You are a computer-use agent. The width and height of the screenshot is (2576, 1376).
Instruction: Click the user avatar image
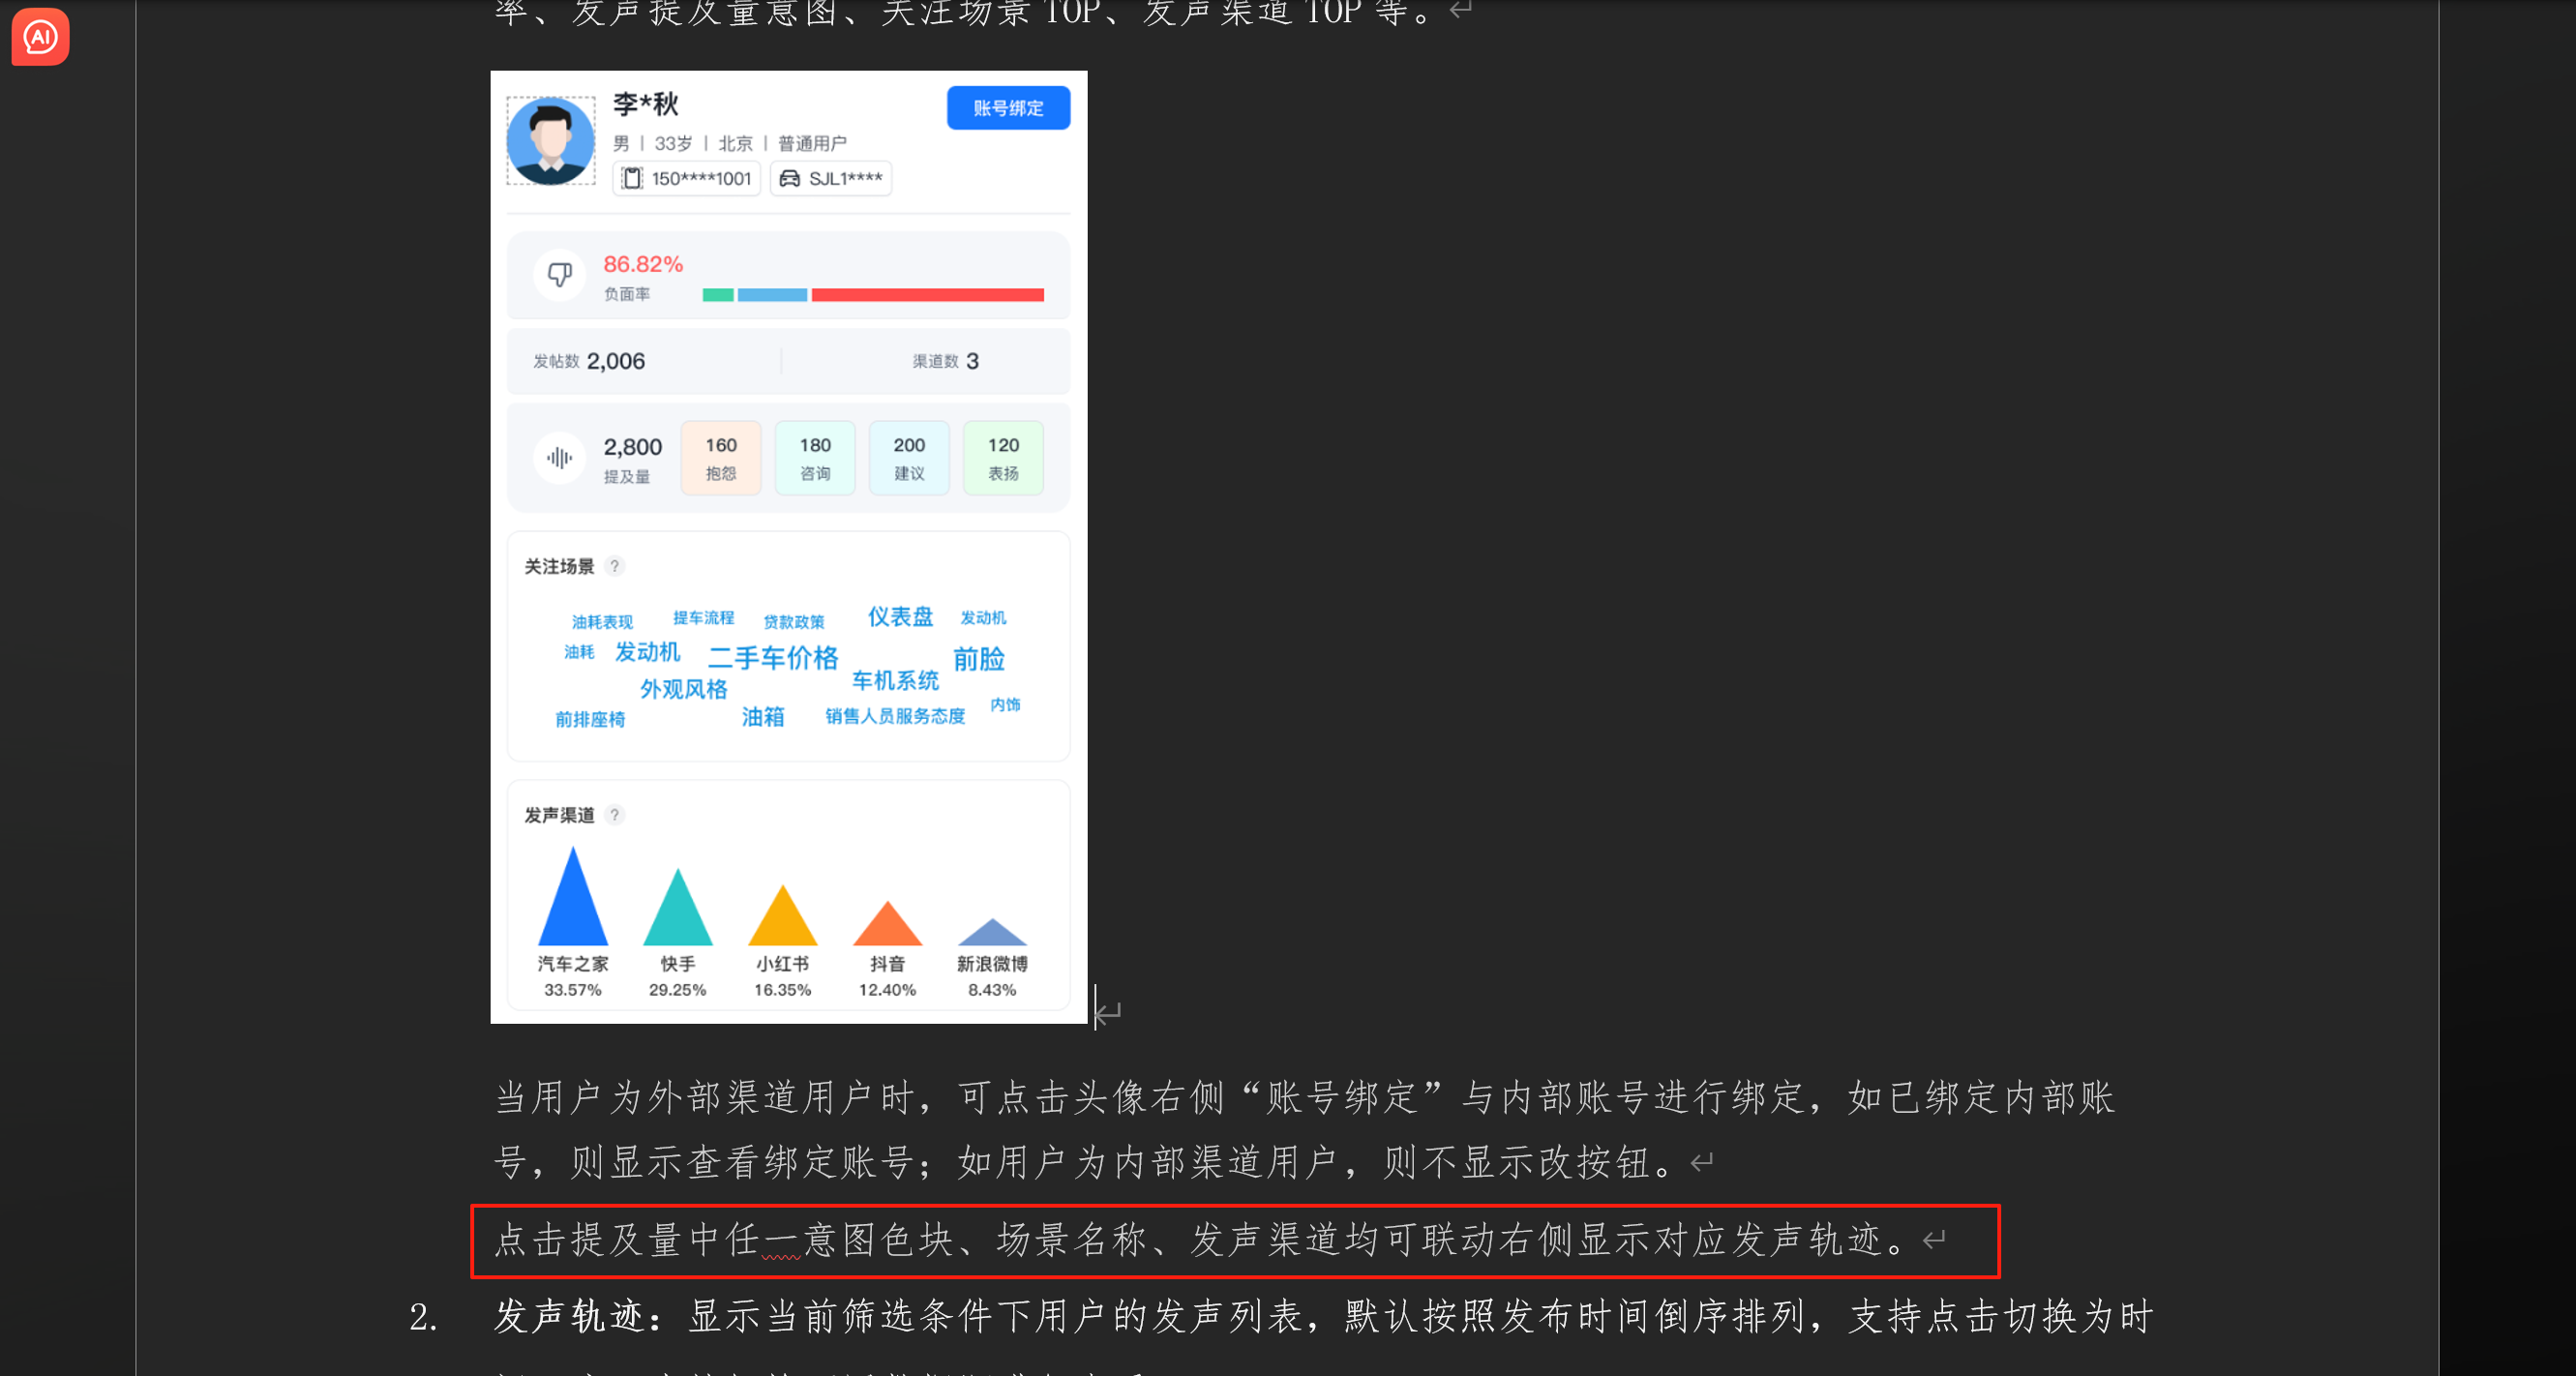[x=551, y=141]
